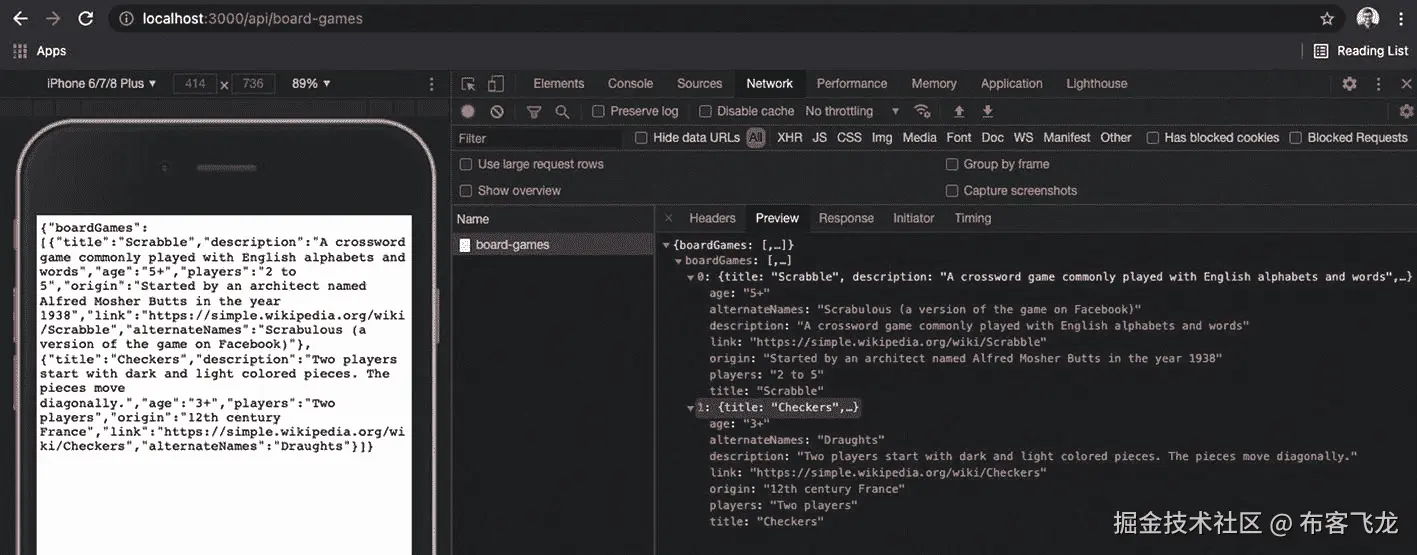Viewport: 1417px width, 555px height.
Task: Bookmark this page with the star icon
Action: point(1327,19)
